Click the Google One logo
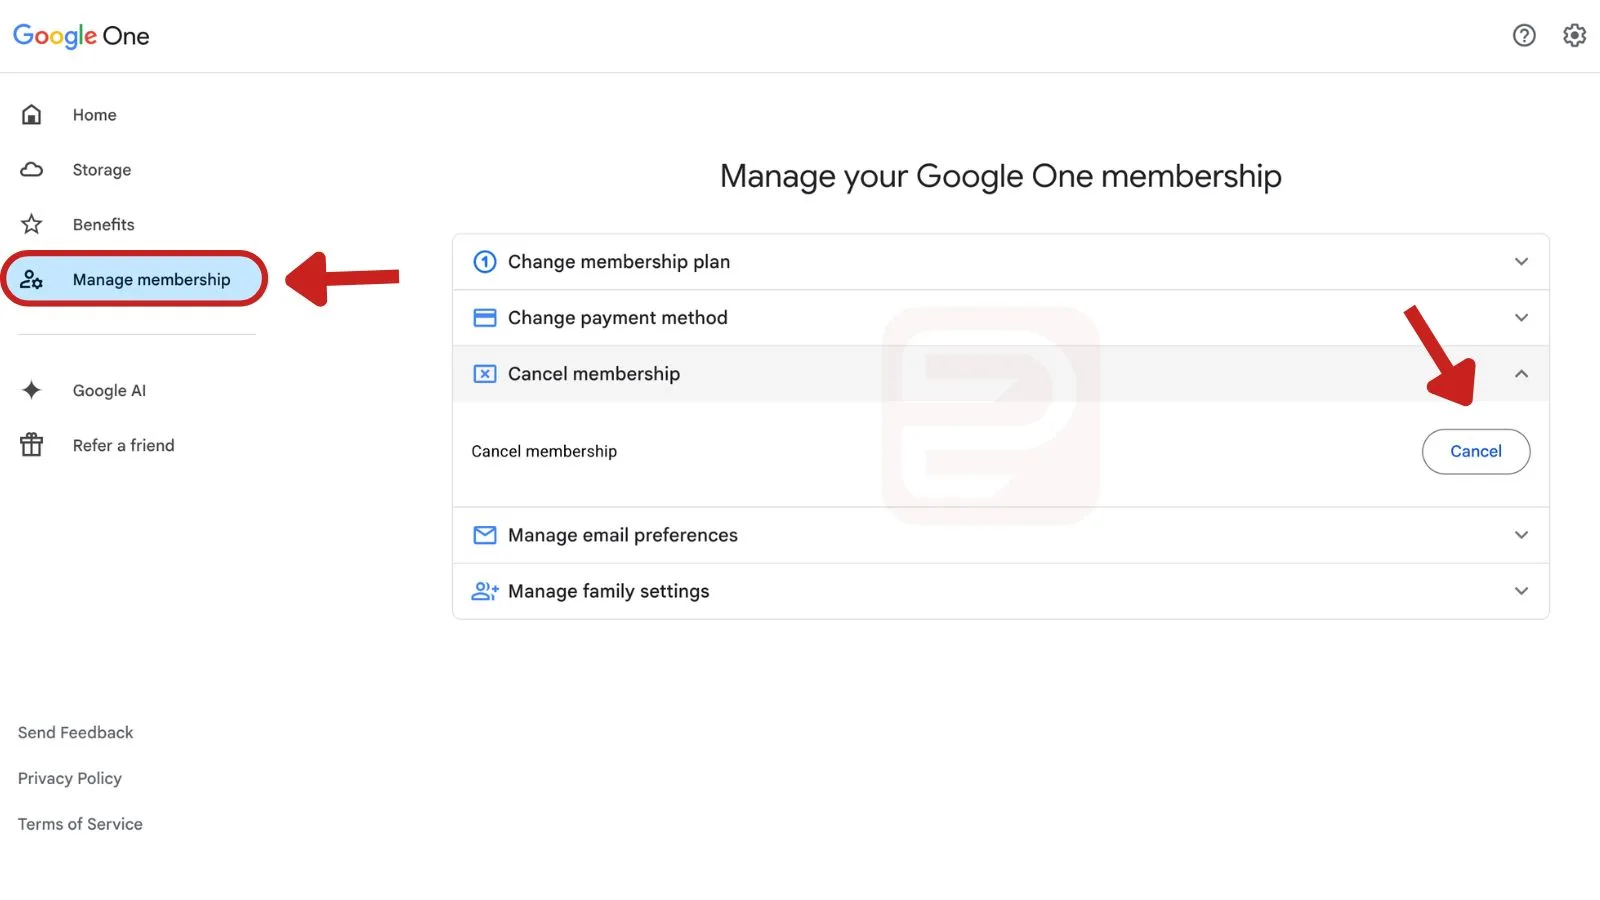The image size is (1600, 900). click(81, 36)
